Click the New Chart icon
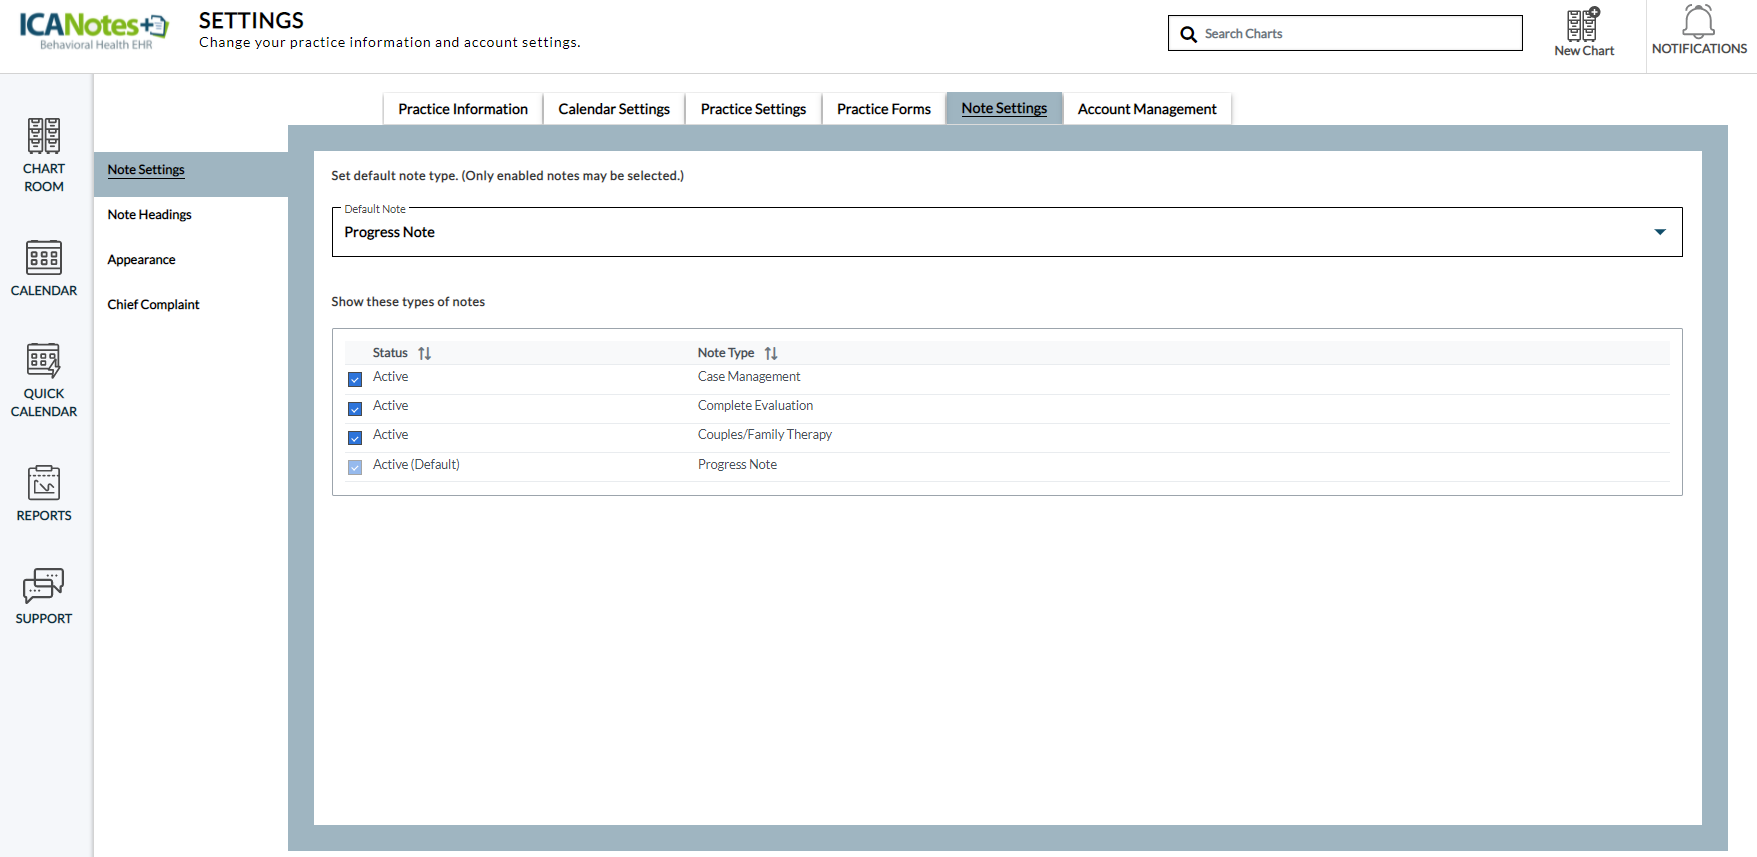 pos(1583,25)
